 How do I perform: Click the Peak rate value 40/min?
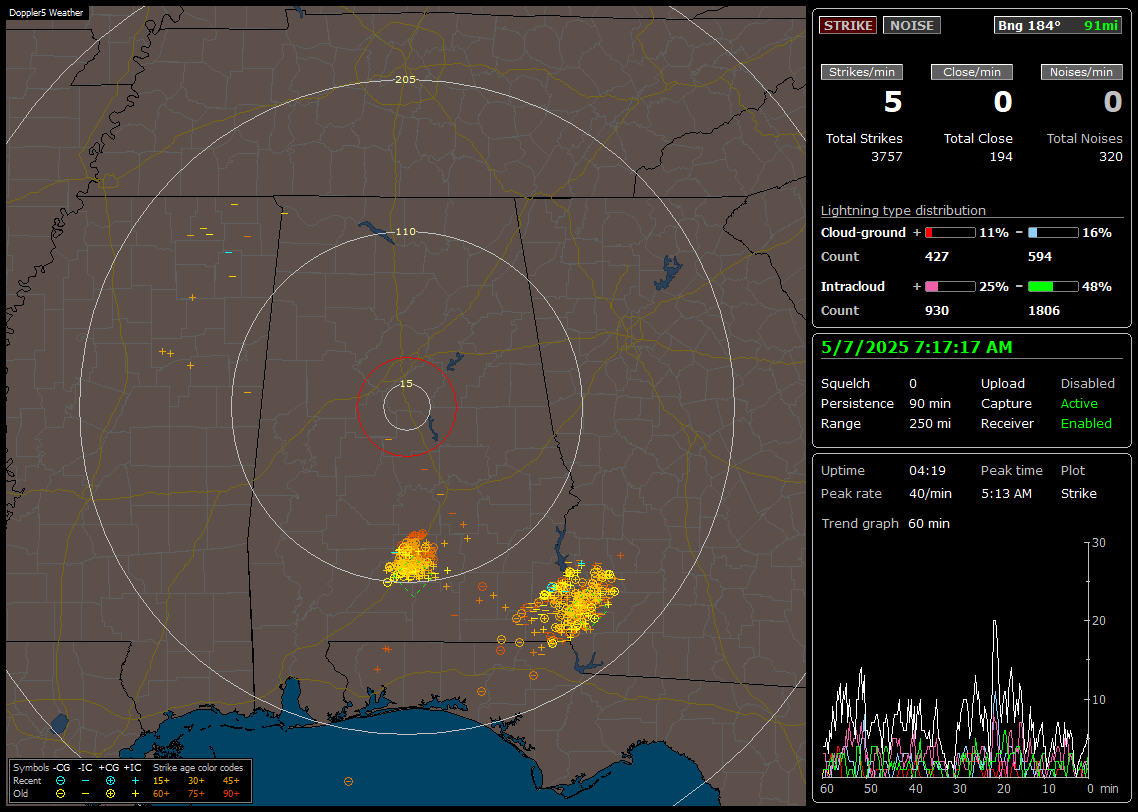pyautogui.click(x=930, y=493)
